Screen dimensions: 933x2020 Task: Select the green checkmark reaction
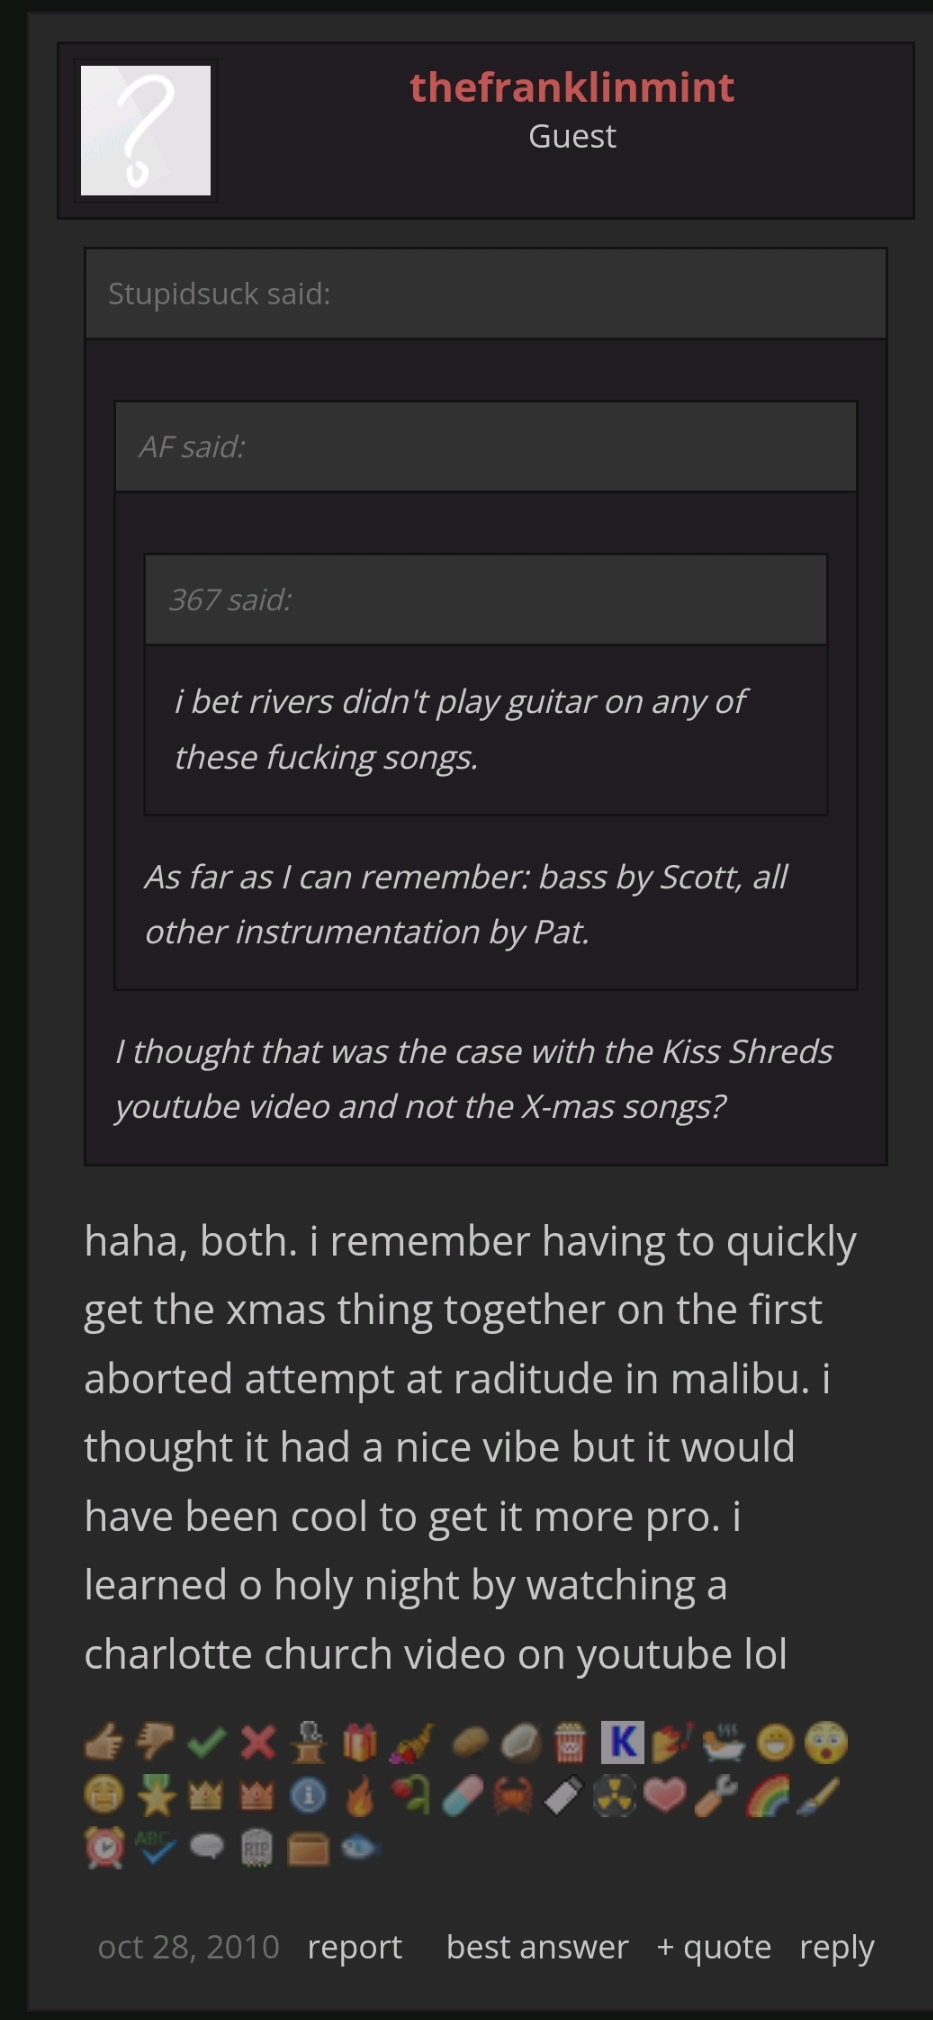(x=206, y=1743)
